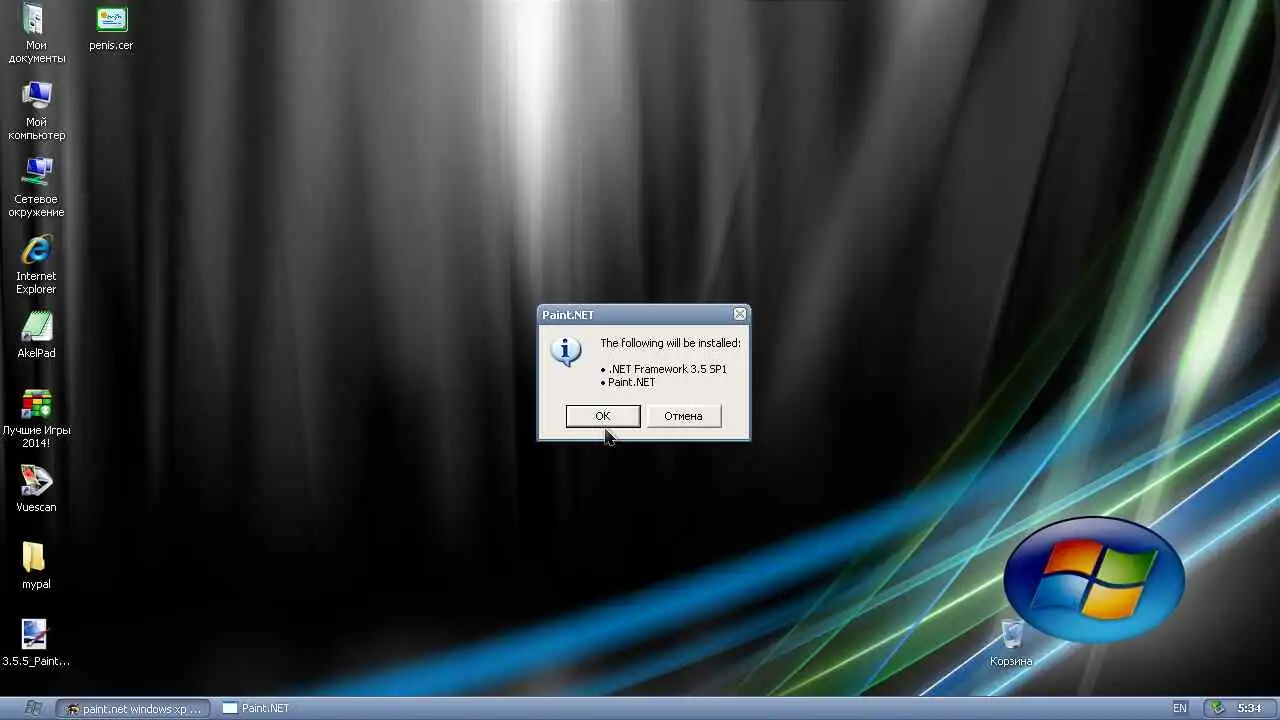This screenshot has width=1280, height=720.
Task: Switch to the paint.net windows xp taskbar item
Action: (x=133, y=708)
